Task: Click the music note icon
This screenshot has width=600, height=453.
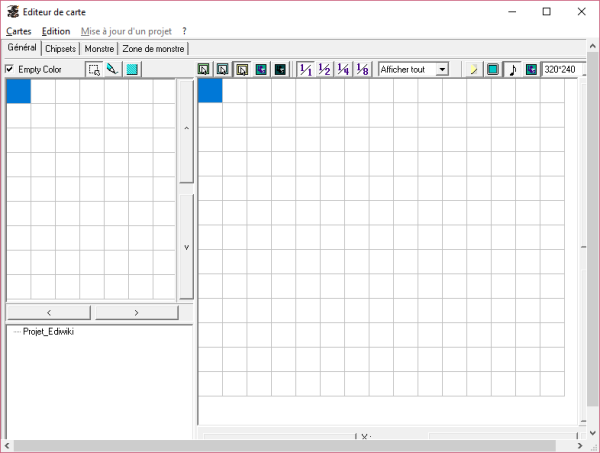Action: point(512,69)
